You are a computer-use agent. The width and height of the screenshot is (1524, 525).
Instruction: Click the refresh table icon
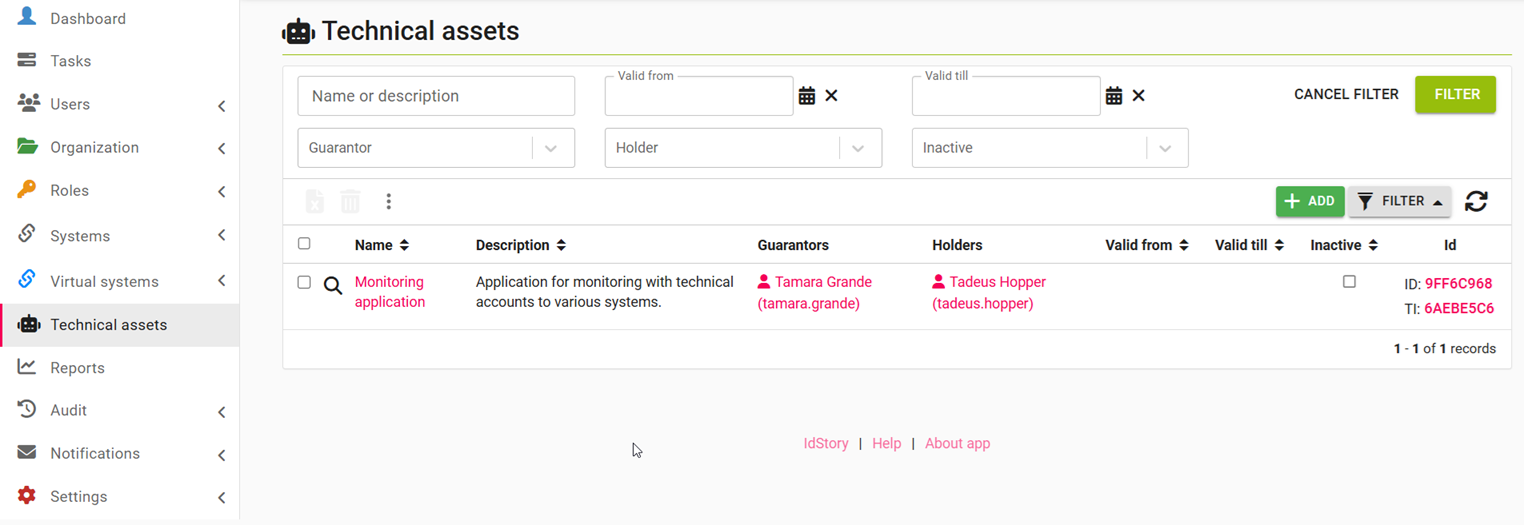[x=1476, y=201]
